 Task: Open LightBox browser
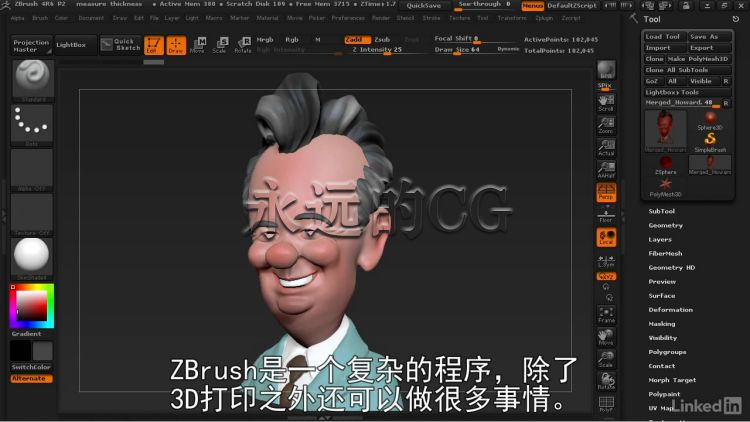tap(76, 45)
